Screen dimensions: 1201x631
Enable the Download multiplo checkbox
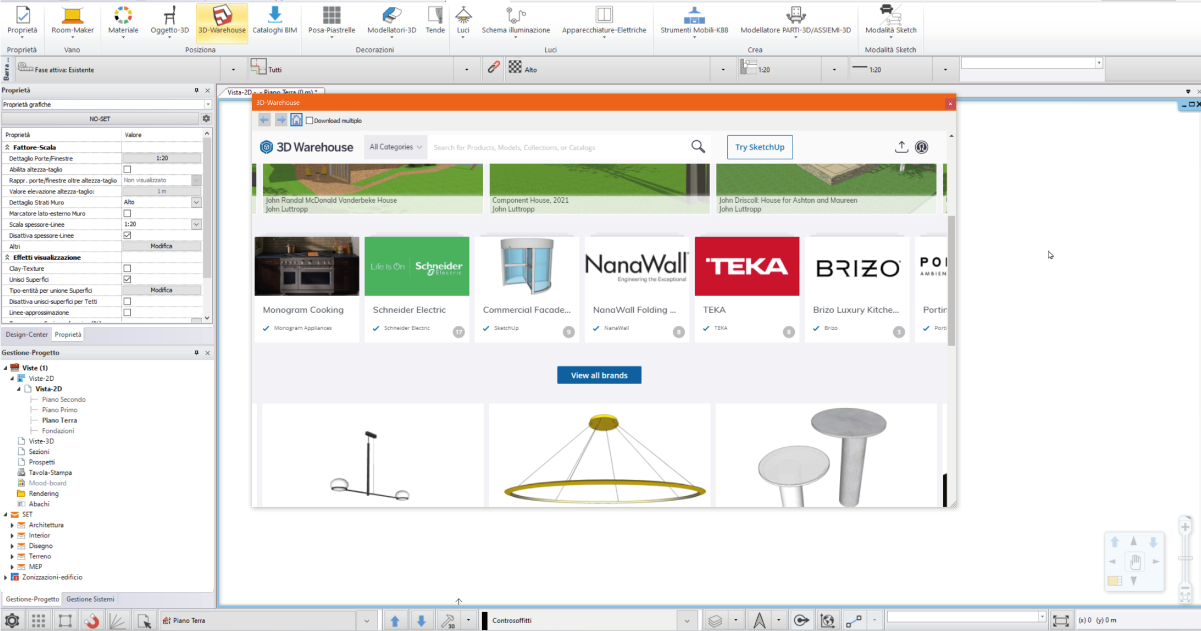pyautogui.click(x=309, y=120)
